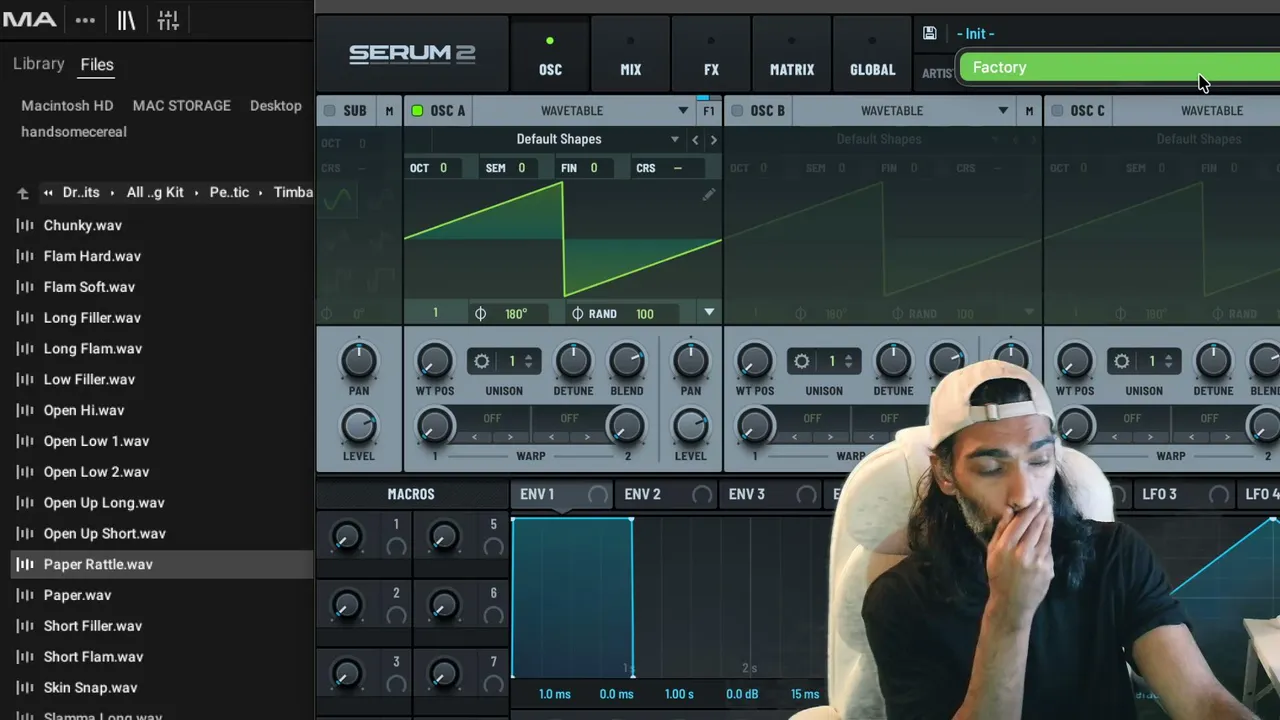This screenshot has width=1280, height=720.
Task: Click the LFO 3 modulation source circle
Action: pyautogui.click(x=1219, y=494)
